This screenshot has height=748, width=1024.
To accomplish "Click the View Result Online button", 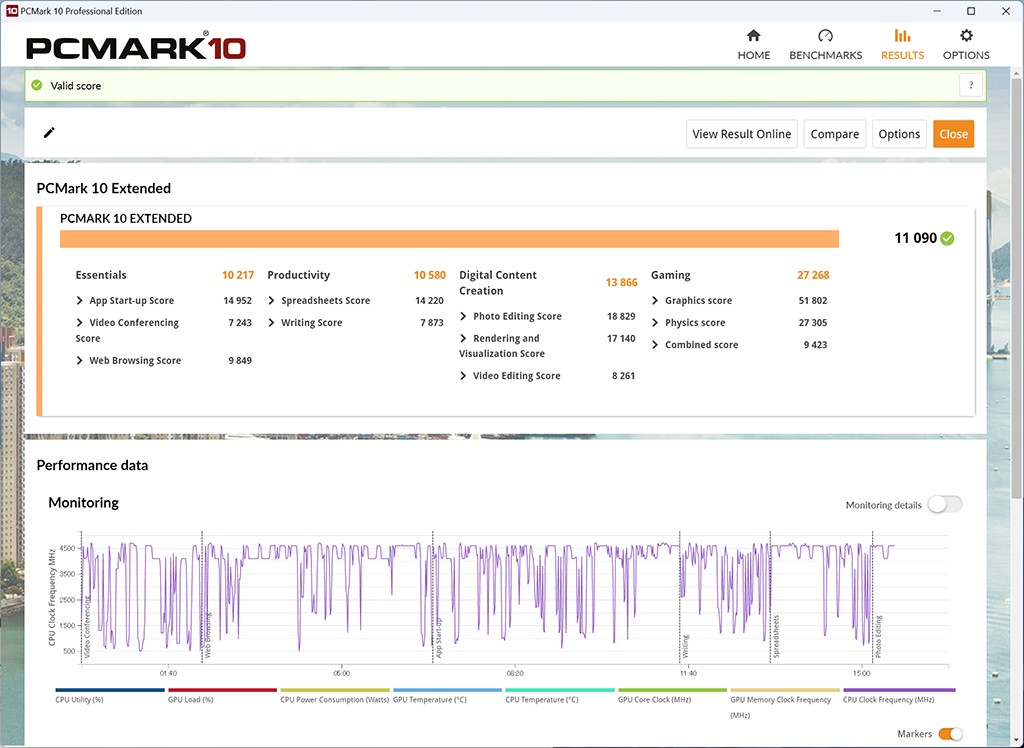I will point(741,134).
